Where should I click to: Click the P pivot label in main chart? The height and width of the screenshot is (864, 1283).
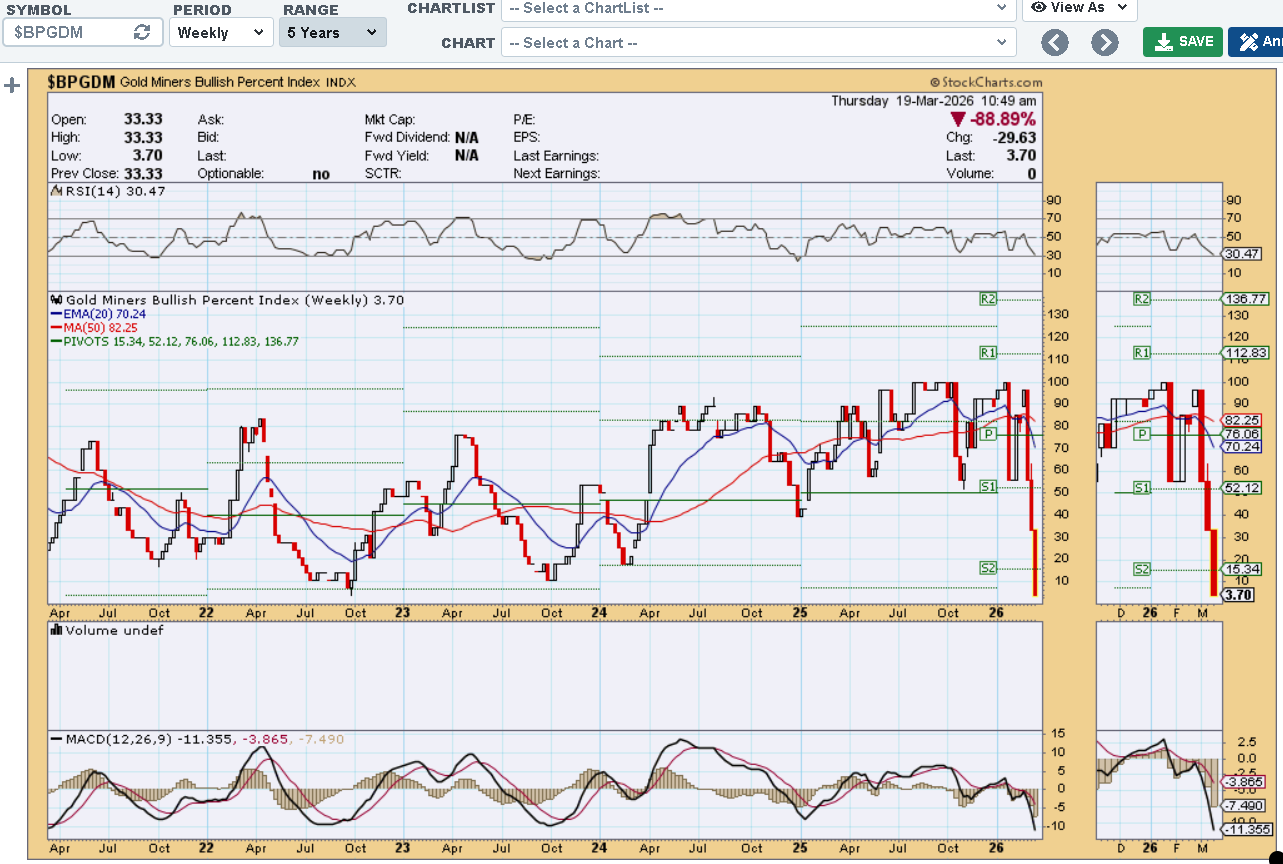point(988,434)
